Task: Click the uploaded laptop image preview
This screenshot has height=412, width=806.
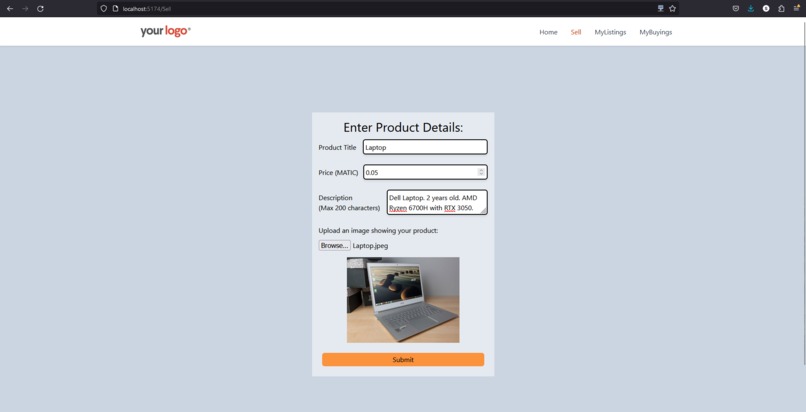Action: (403, 300)
